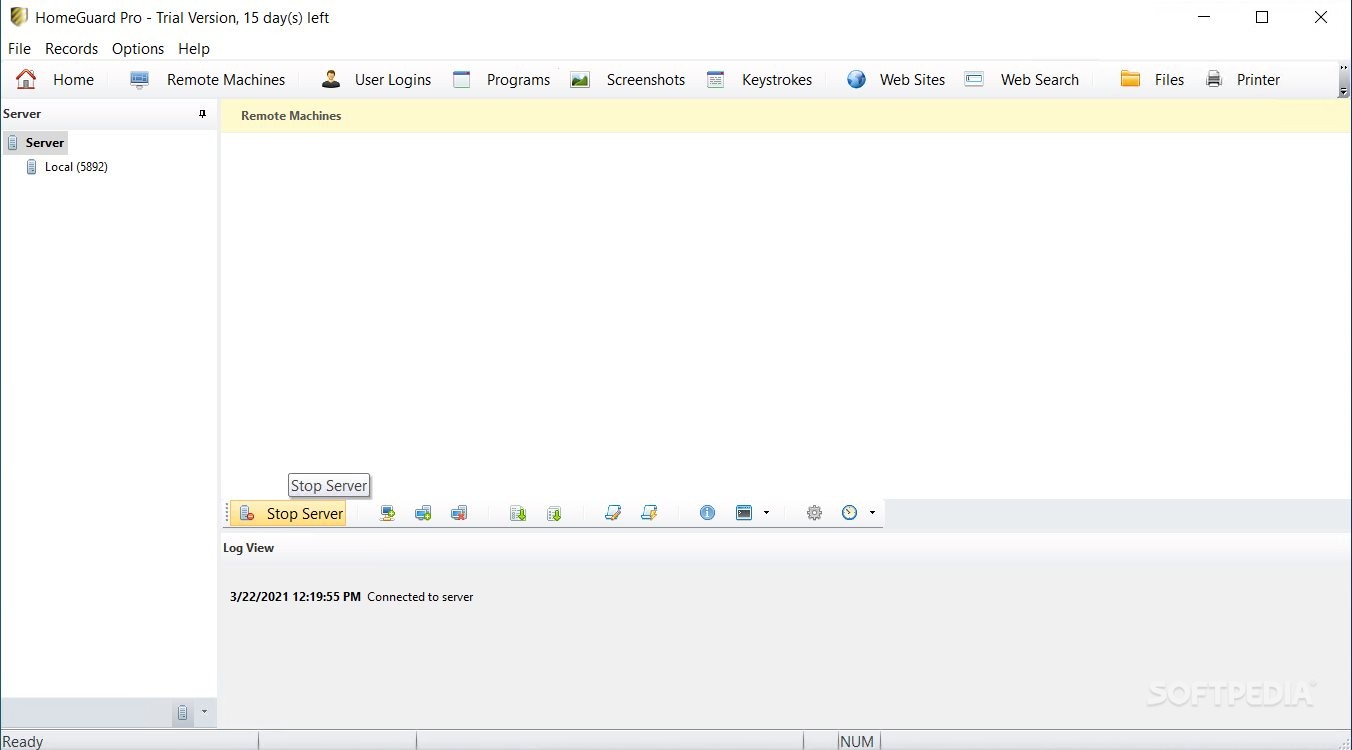Open the Programs view
The image size is (1352, 750).
pyautogui.click(x=501, y=79)
